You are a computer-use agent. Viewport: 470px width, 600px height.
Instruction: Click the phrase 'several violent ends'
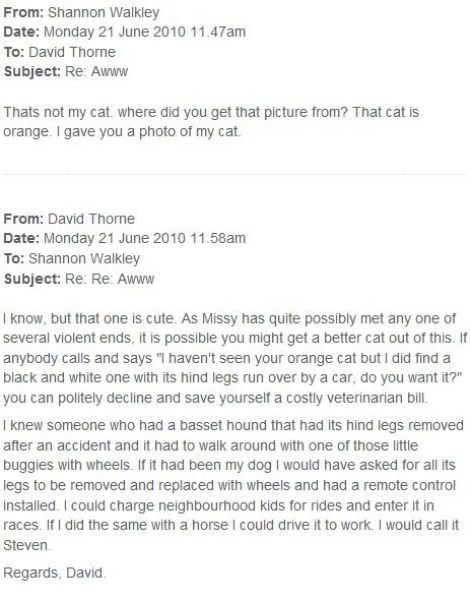coord(69,339)
